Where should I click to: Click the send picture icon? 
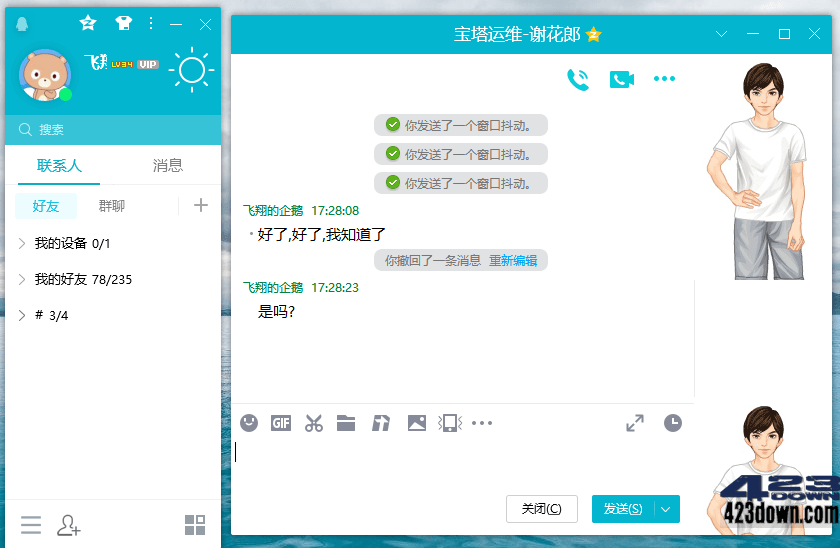(x=417, y=423)
